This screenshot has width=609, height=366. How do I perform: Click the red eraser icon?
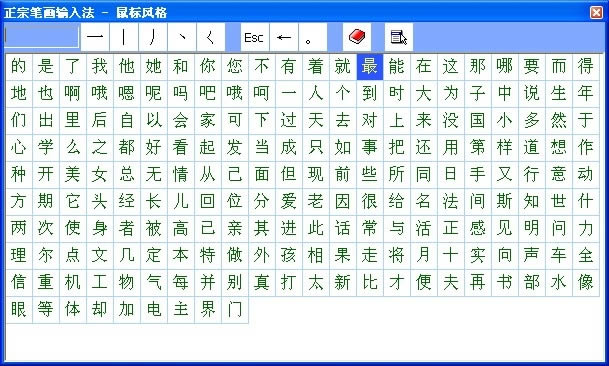click(357, 37)
